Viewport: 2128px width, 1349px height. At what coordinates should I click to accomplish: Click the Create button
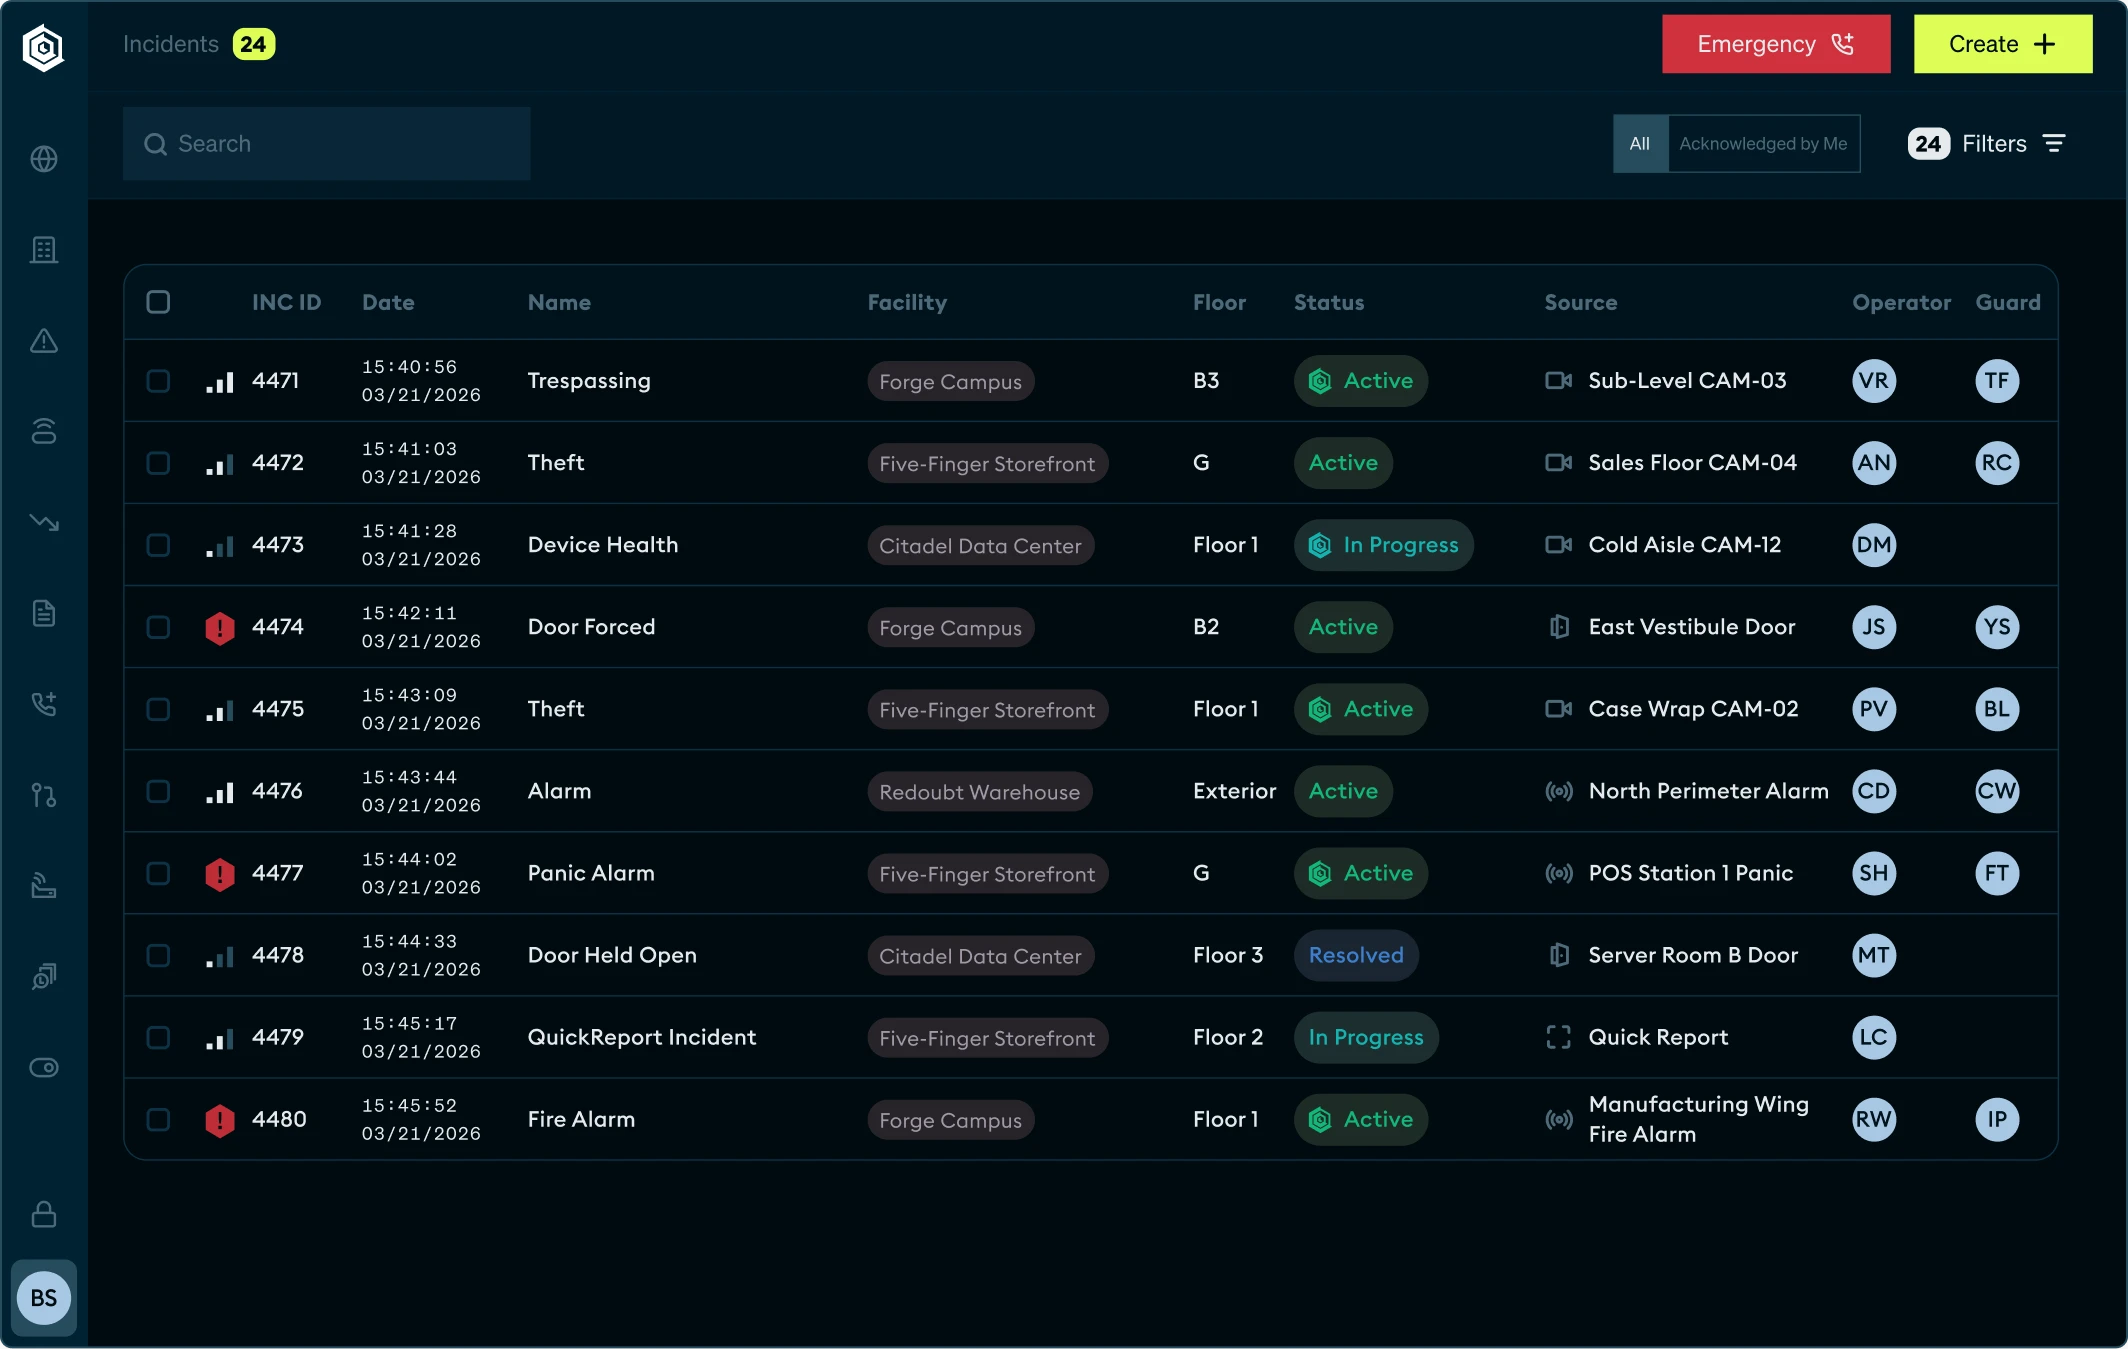(x=2002, y=44)
